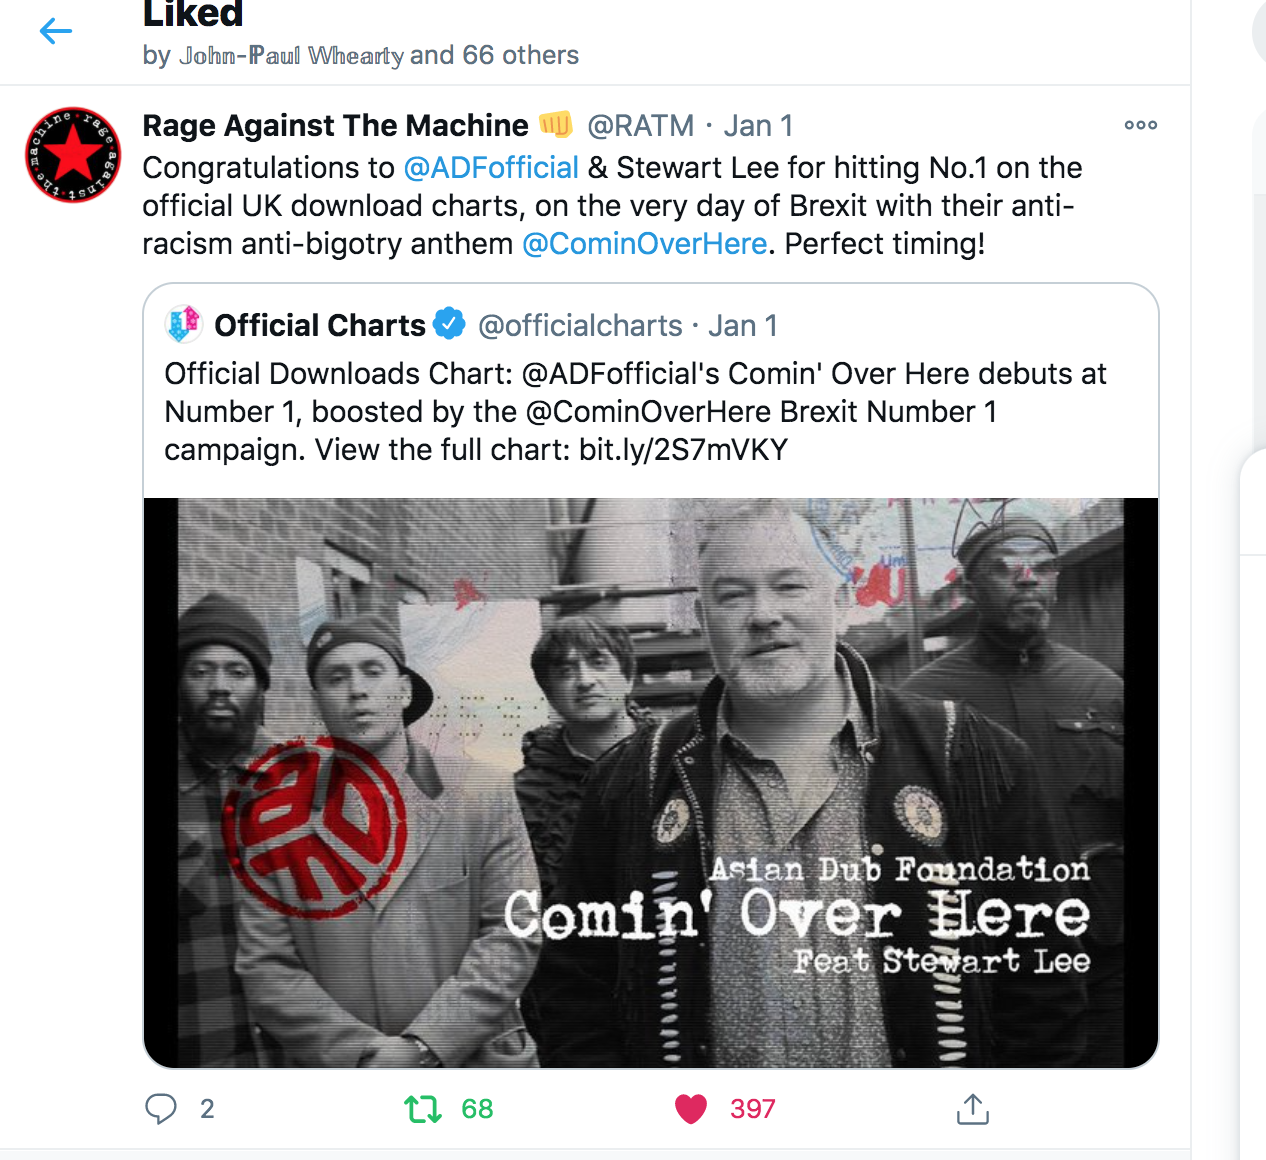1266x1160 pixels.
Task: Open the @RATM handle
Action: pos(641,126)
